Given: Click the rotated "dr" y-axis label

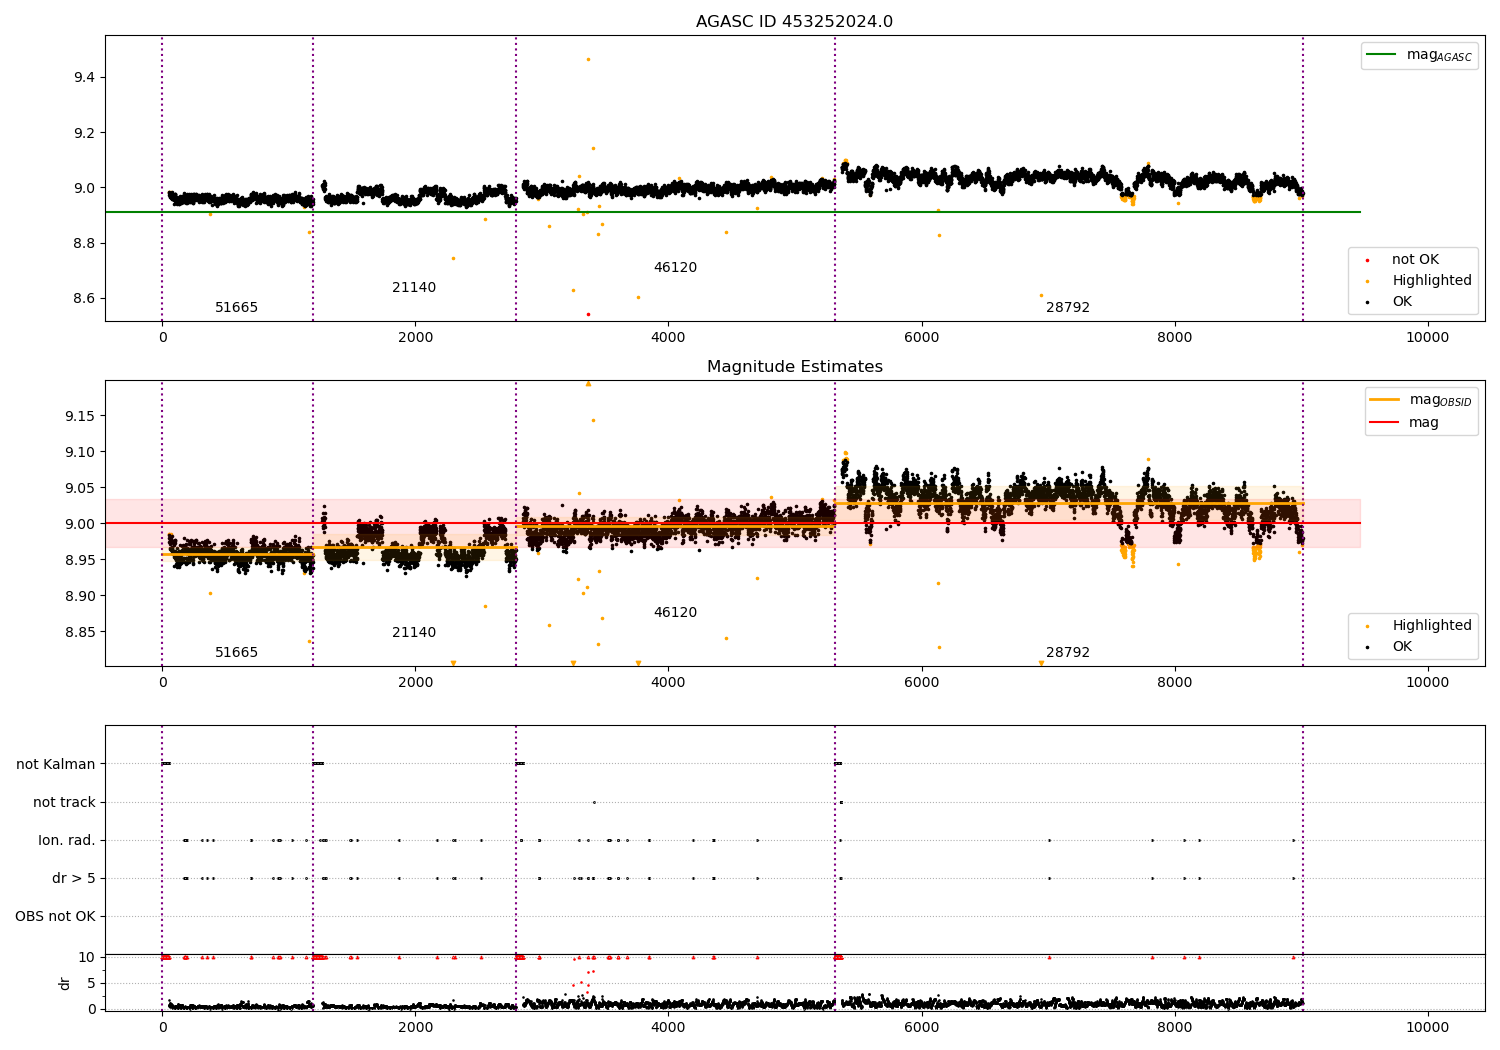Looking at the screenshot, I should tap(65, 983).
